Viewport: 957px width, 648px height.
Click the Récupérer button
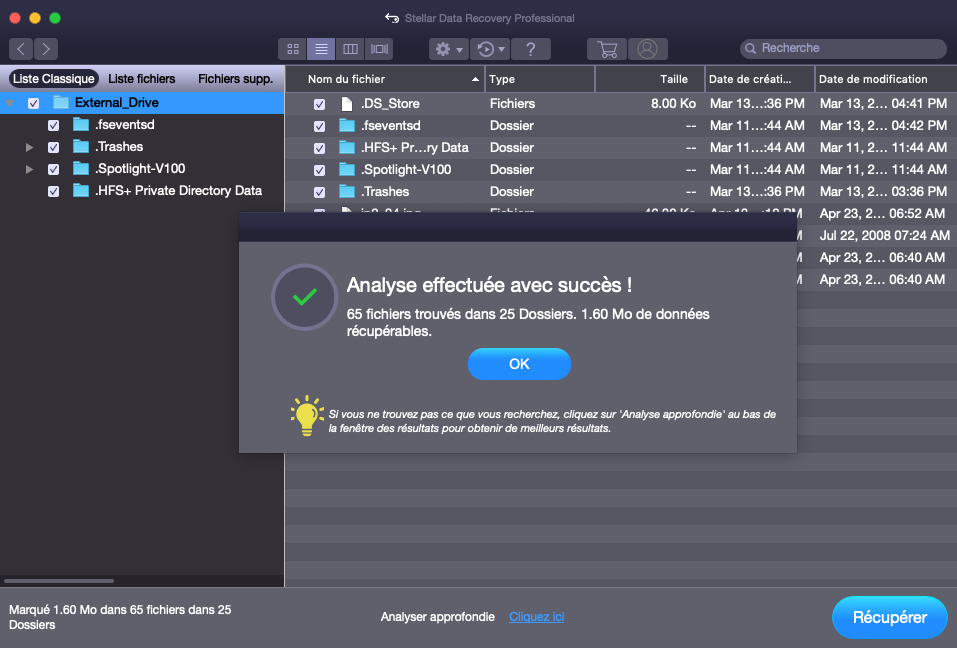pyautogui.click(x=890, y=617)
